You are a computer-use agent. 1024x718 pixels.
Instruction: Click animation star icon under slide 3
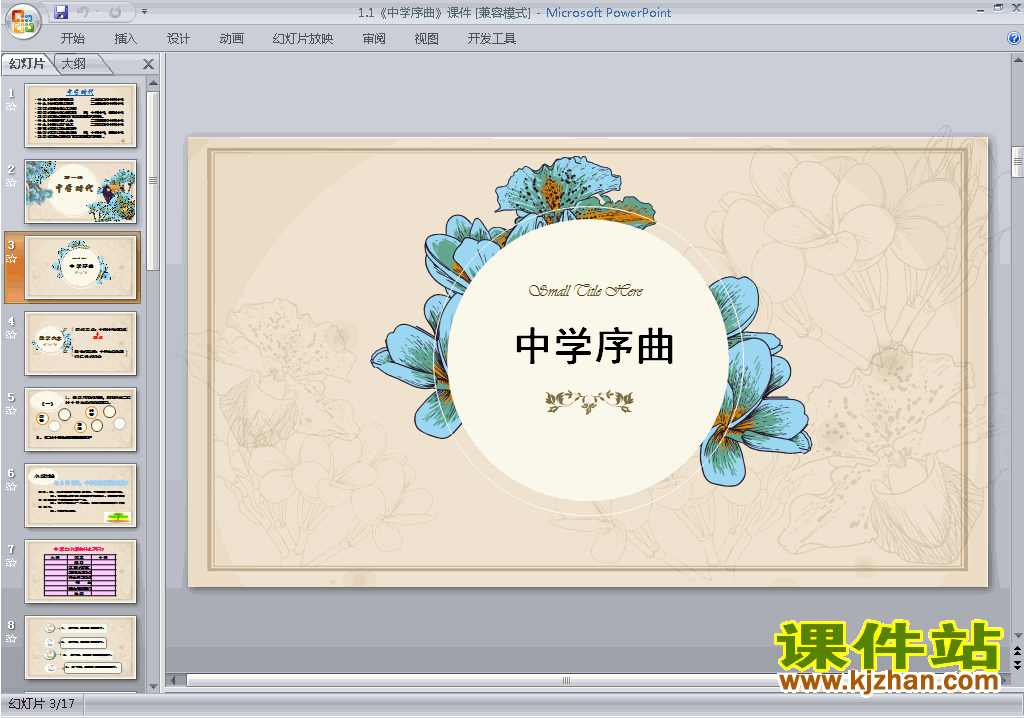[x=11, y=259]
